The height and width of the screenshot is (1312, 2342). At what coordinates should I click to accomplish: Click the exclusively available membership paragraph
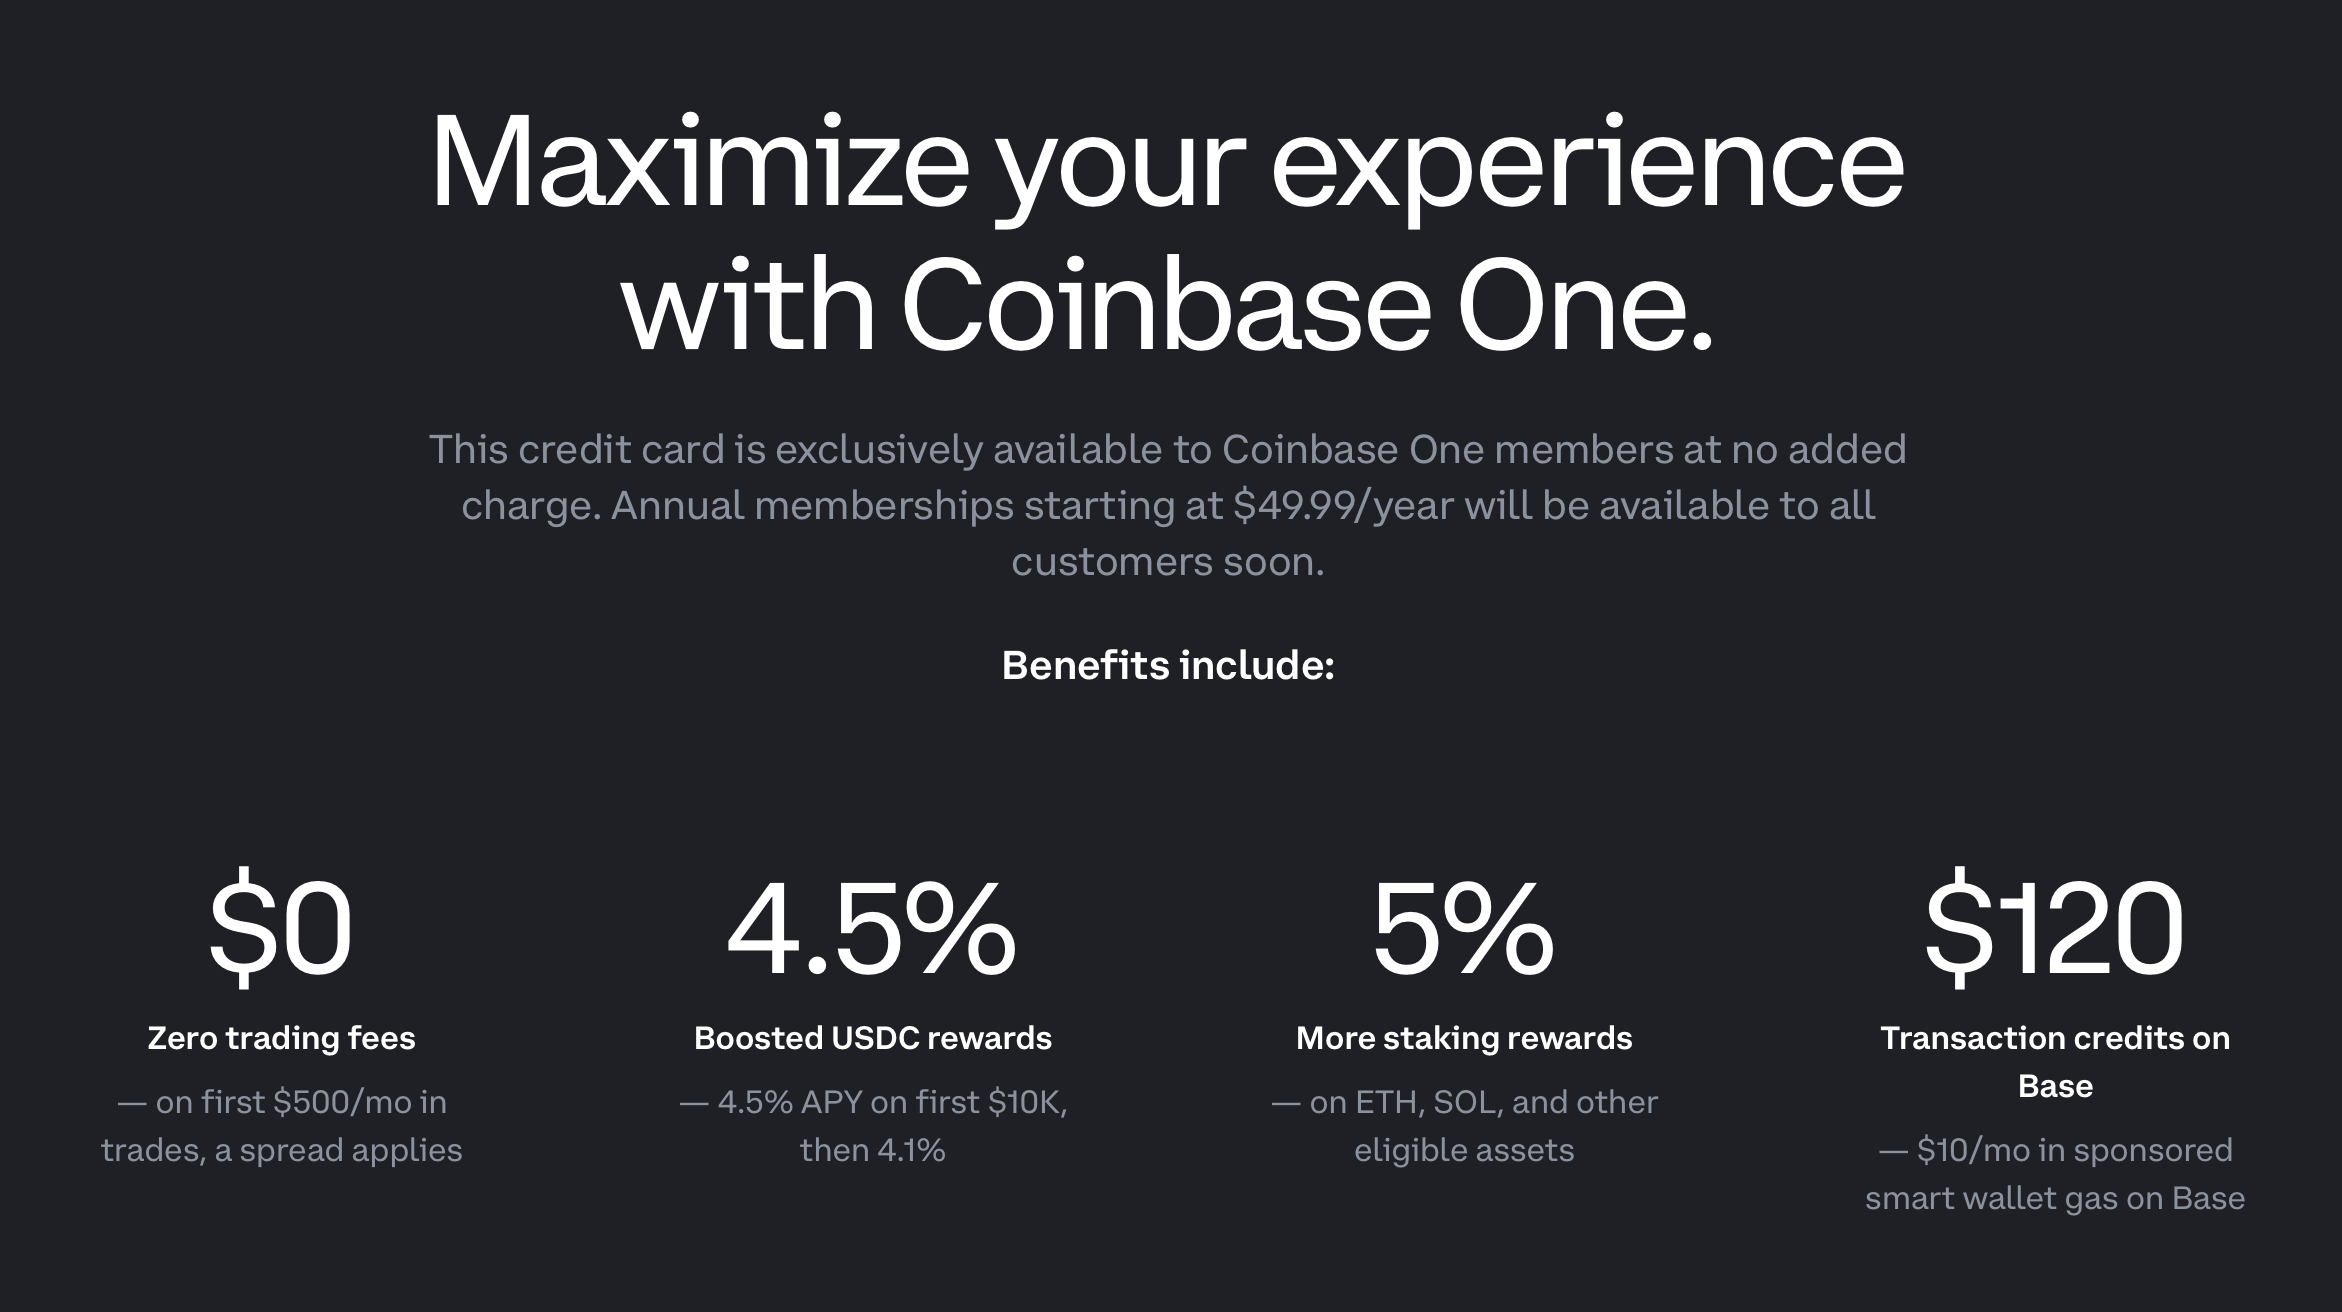[x=1167, y=505]
